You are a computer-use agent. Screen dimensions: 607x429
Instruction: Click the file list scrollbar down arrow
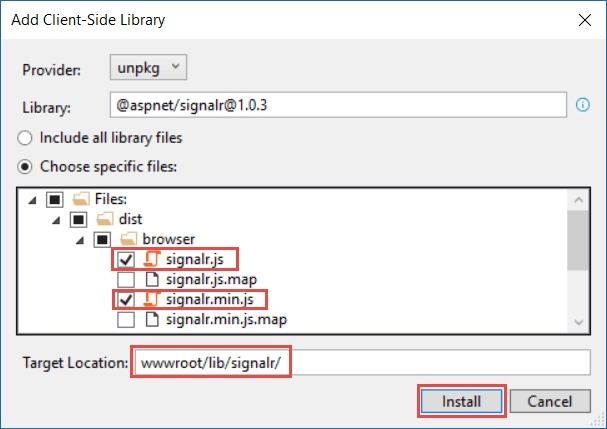click(x=579, y=323)
